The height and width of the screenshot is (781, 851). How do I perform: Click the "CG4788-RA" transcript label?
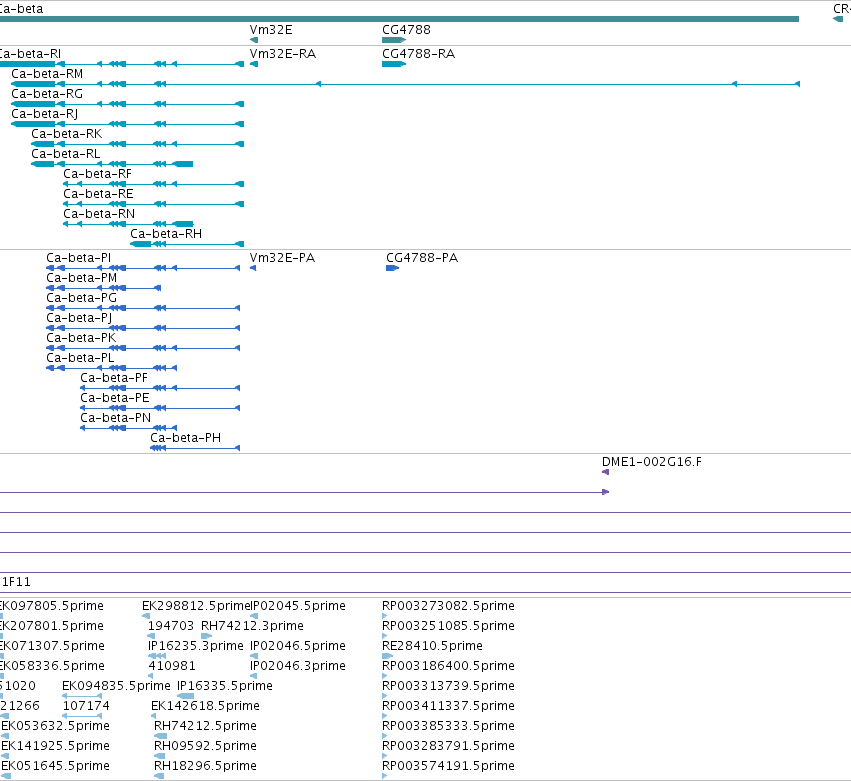[x=418, y=54]
